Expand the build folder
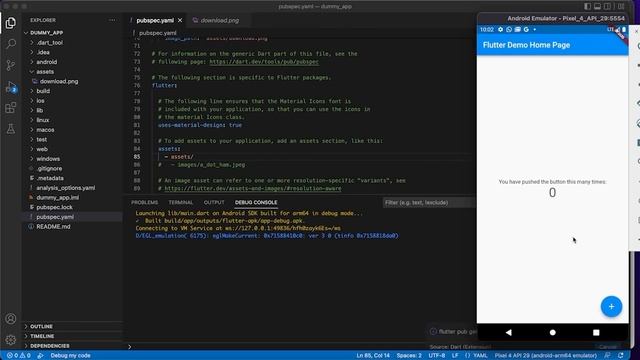The height and width of the screenshot is (360, 640). pyautogui.click(x=43, y=91)
